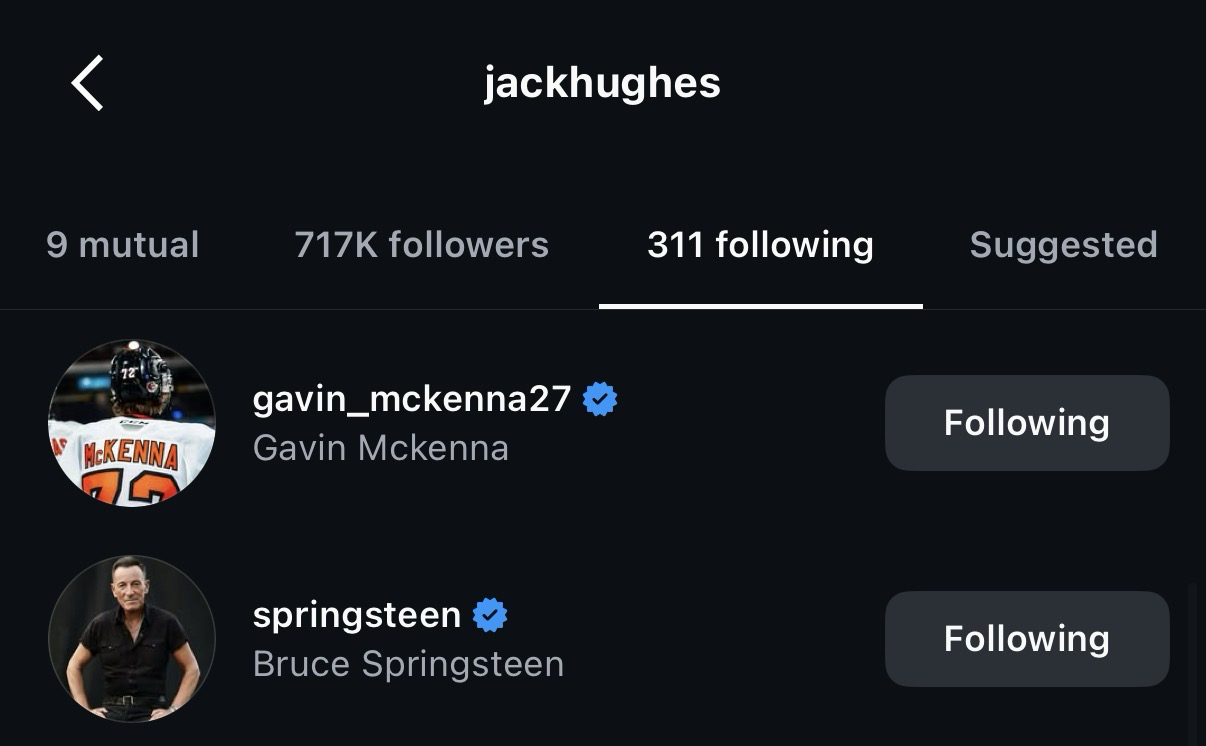Screen dimensions: 1206x746
Task: Click McKENNA jersey nameplate in avatar
Action: (x=130, y=456)
